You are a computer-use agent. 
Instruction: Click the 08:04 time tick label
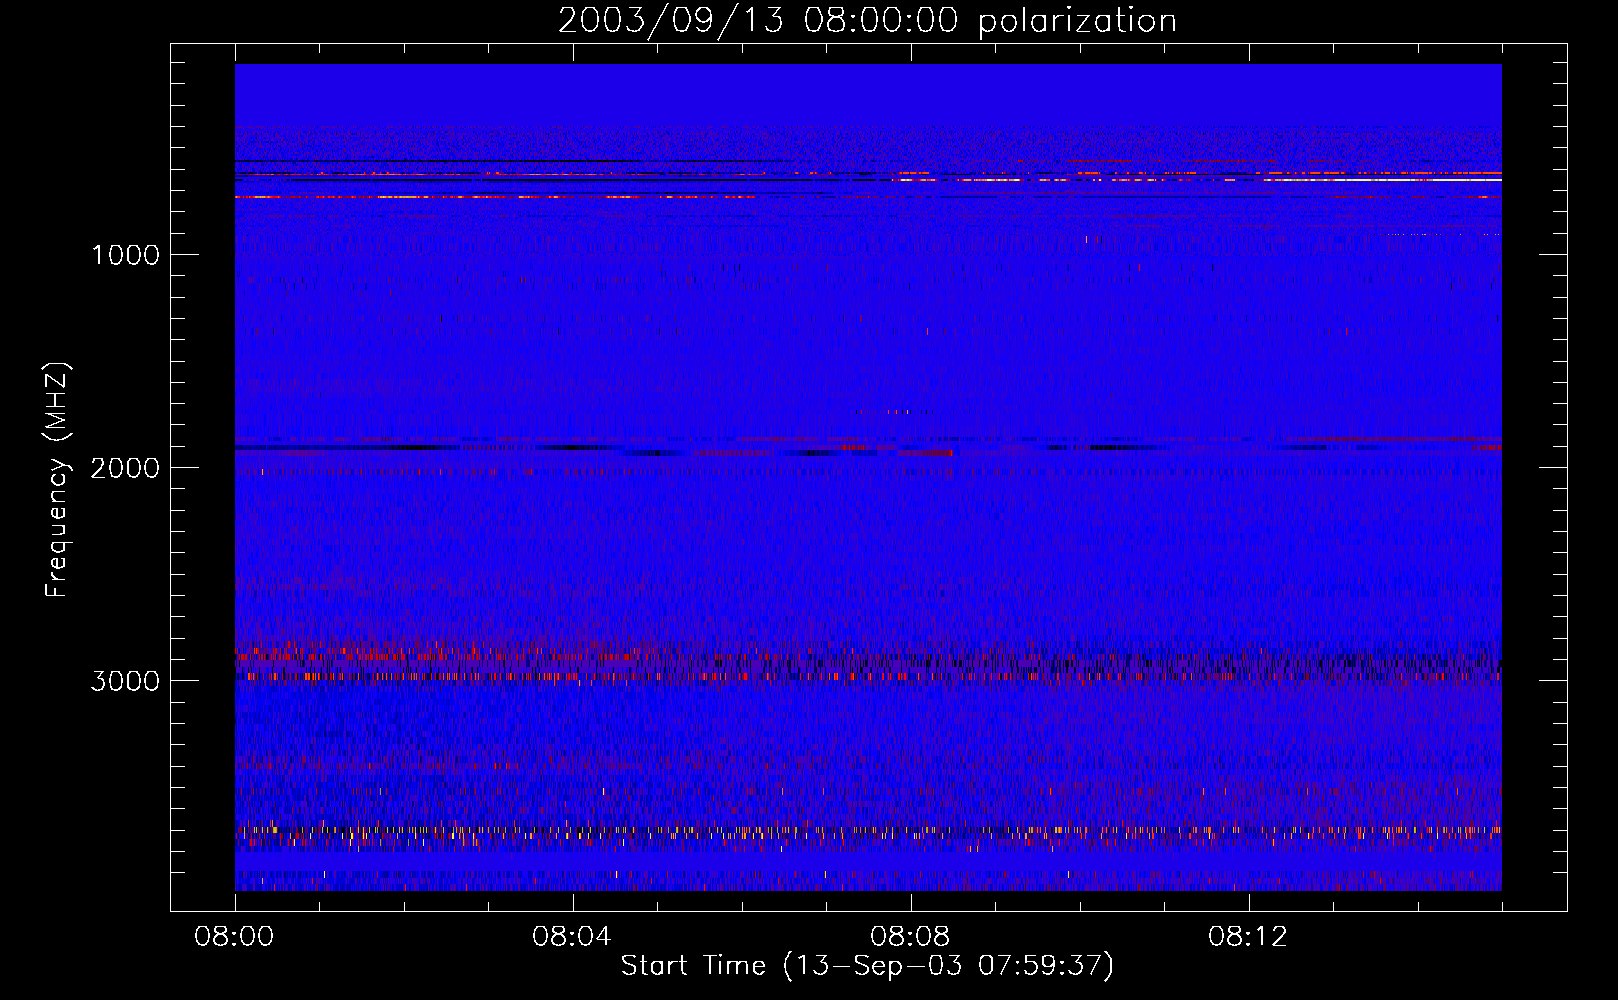click(572, 937)
